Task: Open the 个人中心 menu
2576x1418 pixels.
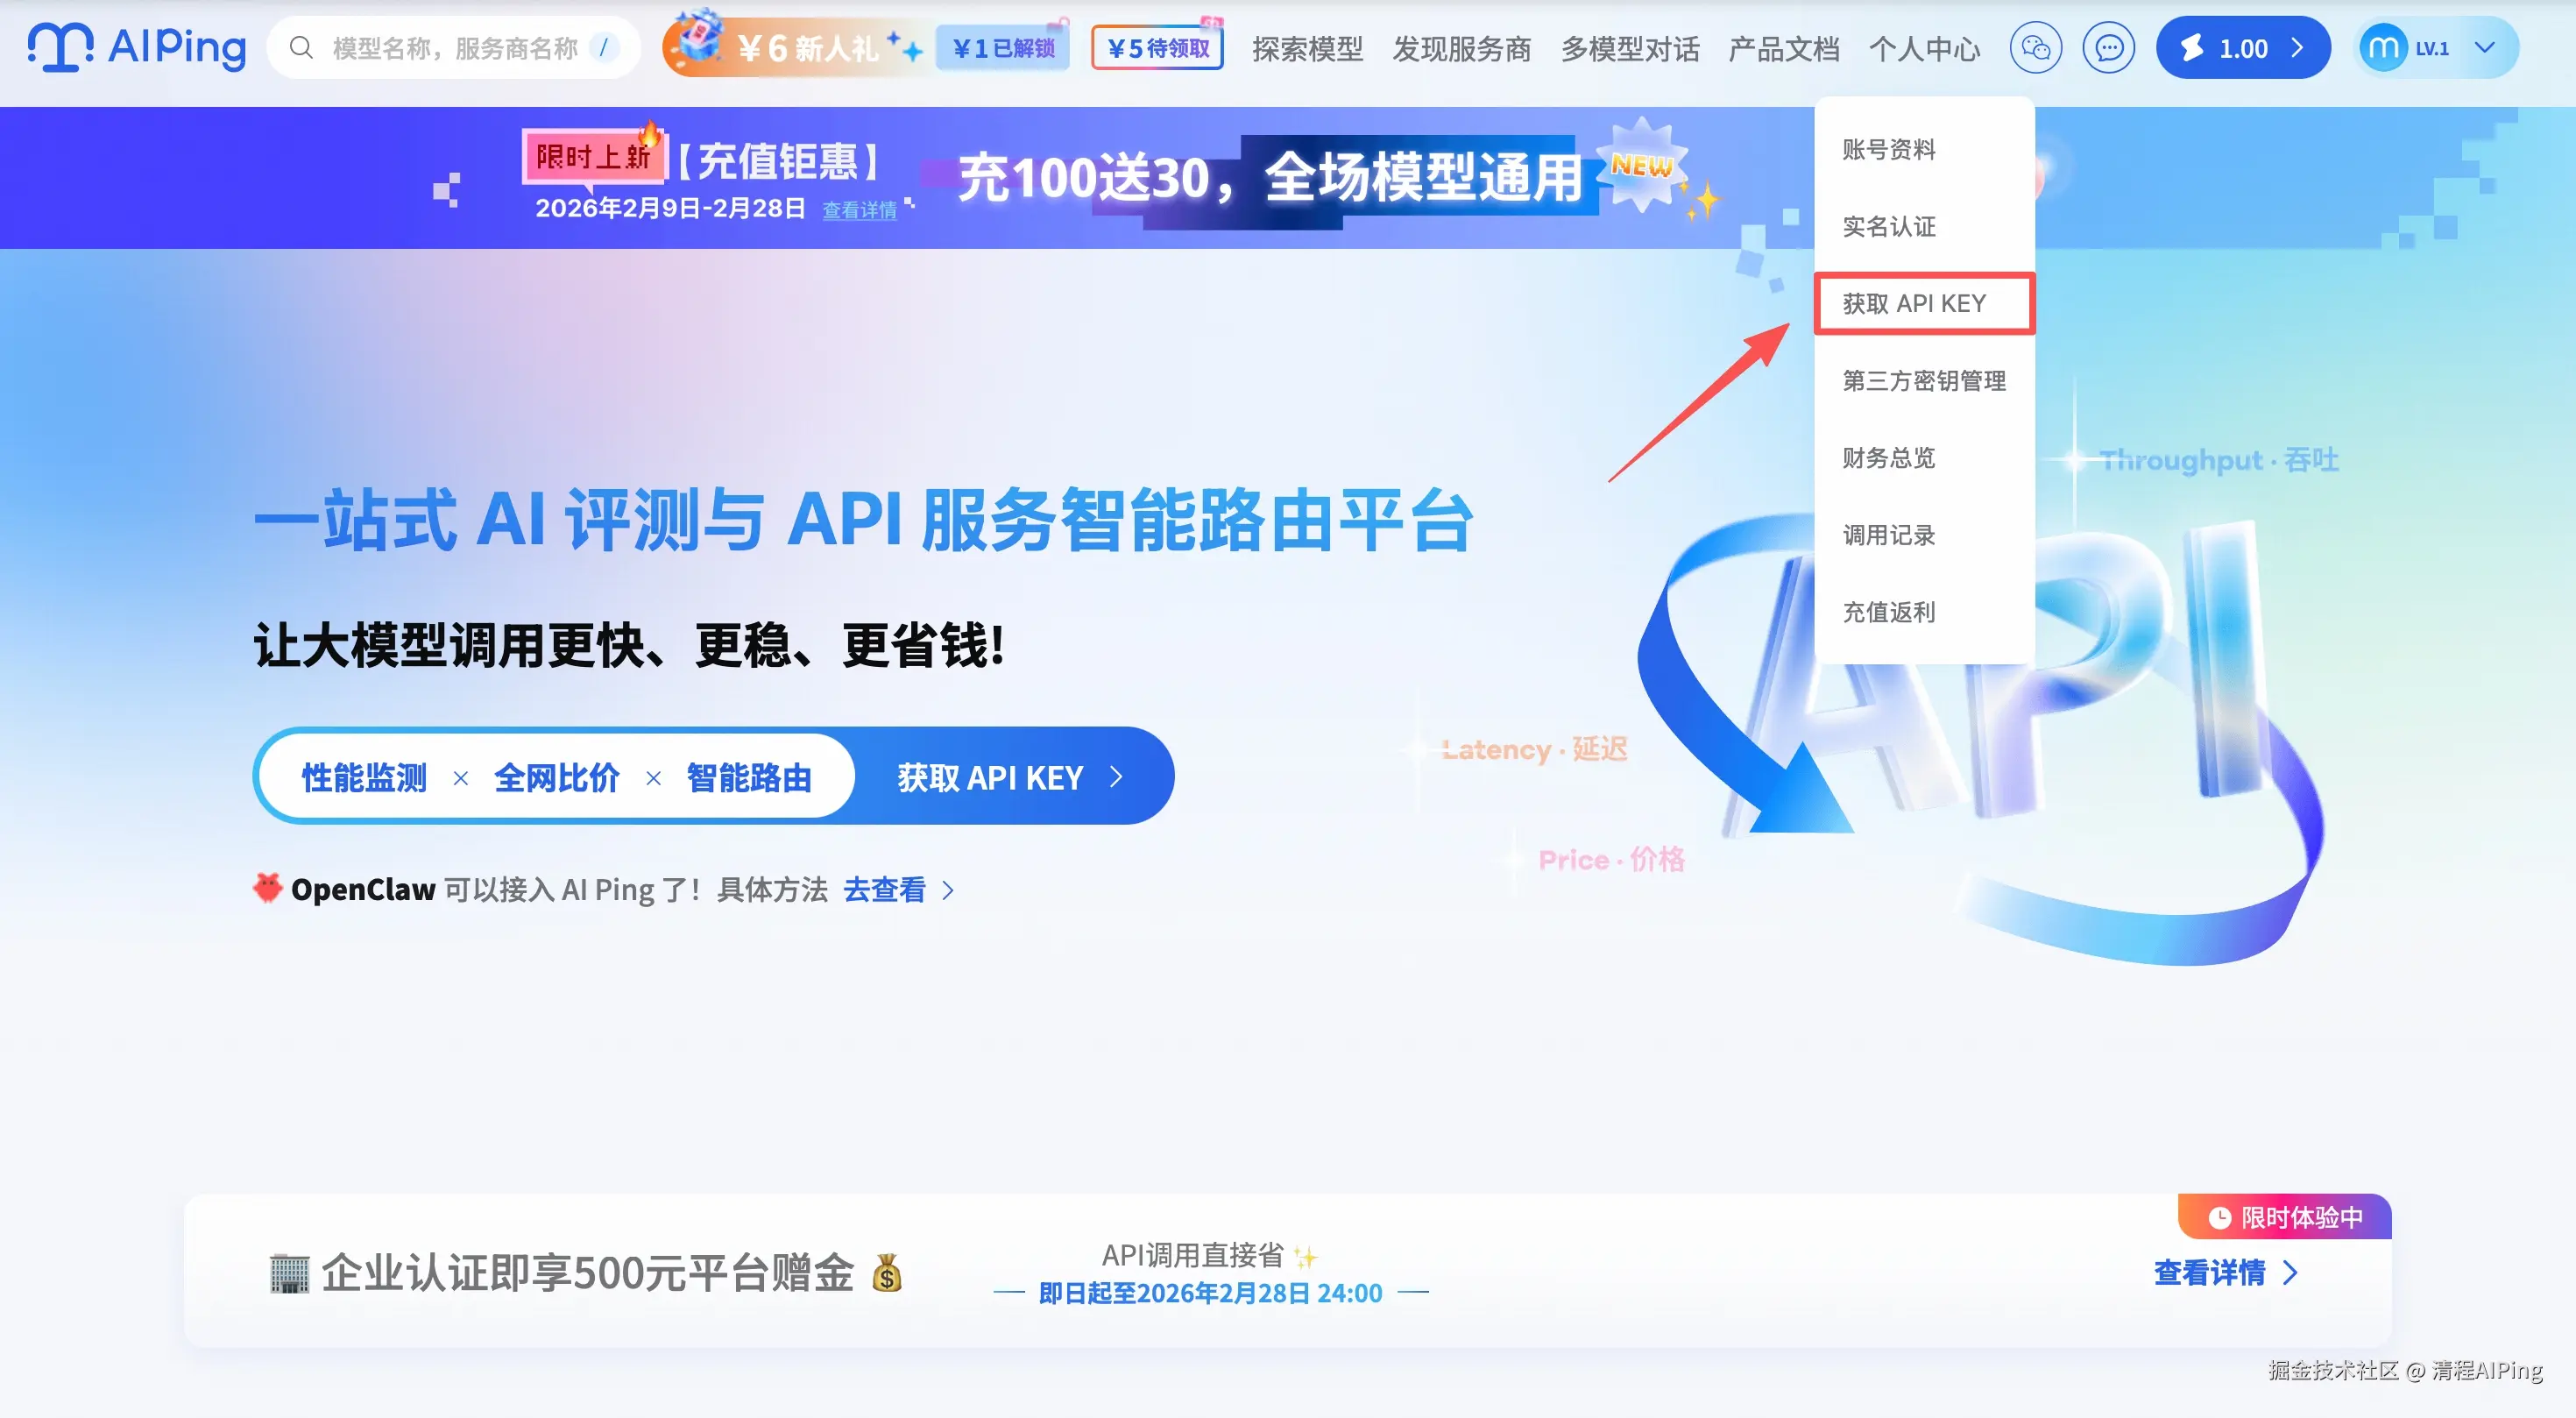Action: pos(1923,48)
